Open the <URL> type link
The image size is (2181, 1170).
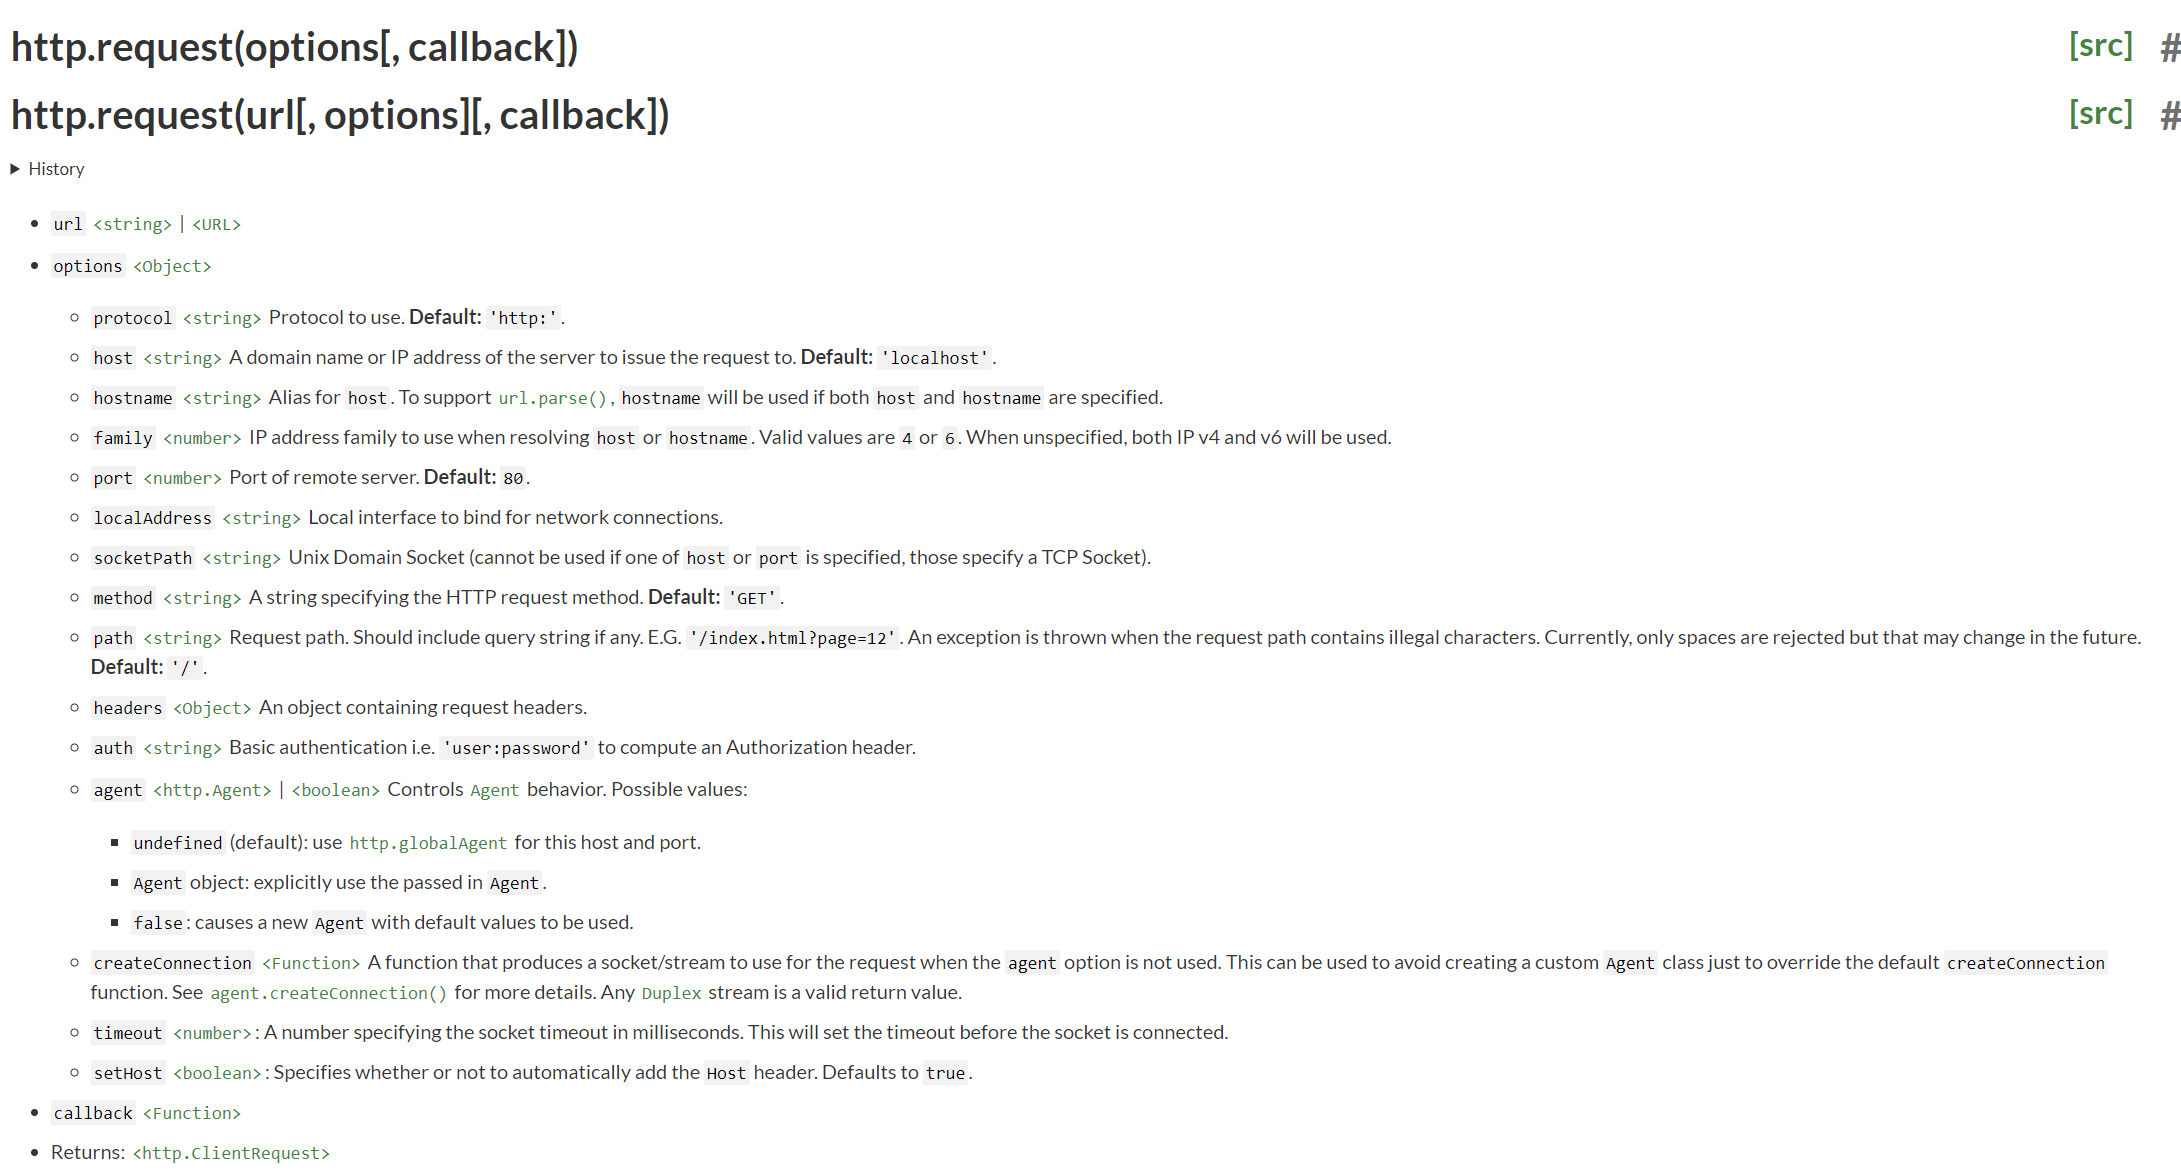tap(216, 225)
